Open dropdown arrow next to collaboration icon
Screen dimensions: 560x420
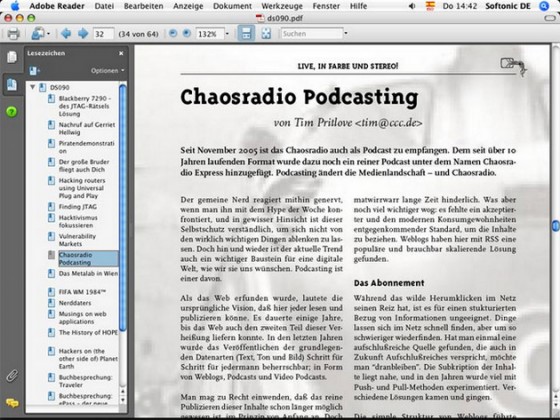point(48,34)
